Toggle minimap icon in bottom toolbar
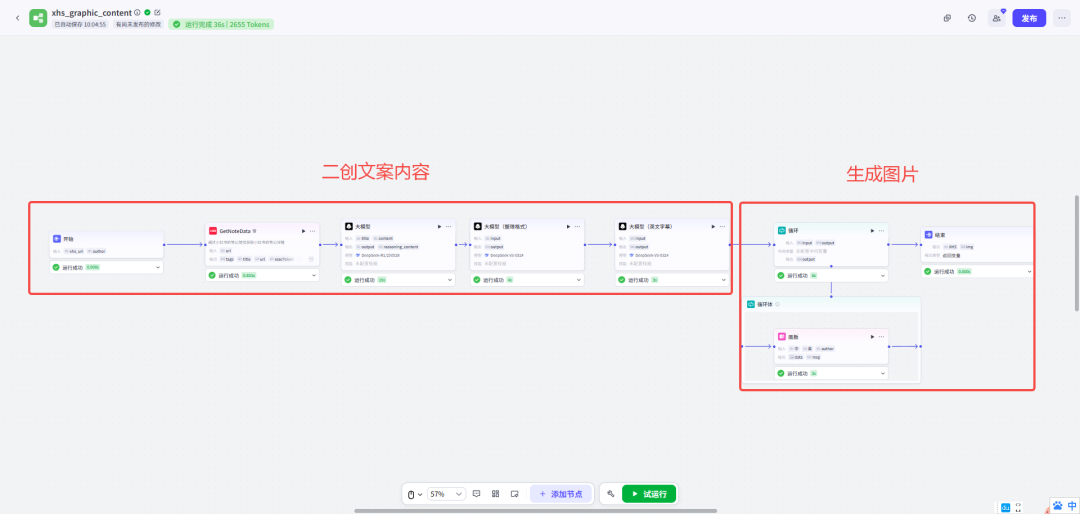Image resolution: width=1080 pixels, height=514 pixels. [x=515, y=494]
